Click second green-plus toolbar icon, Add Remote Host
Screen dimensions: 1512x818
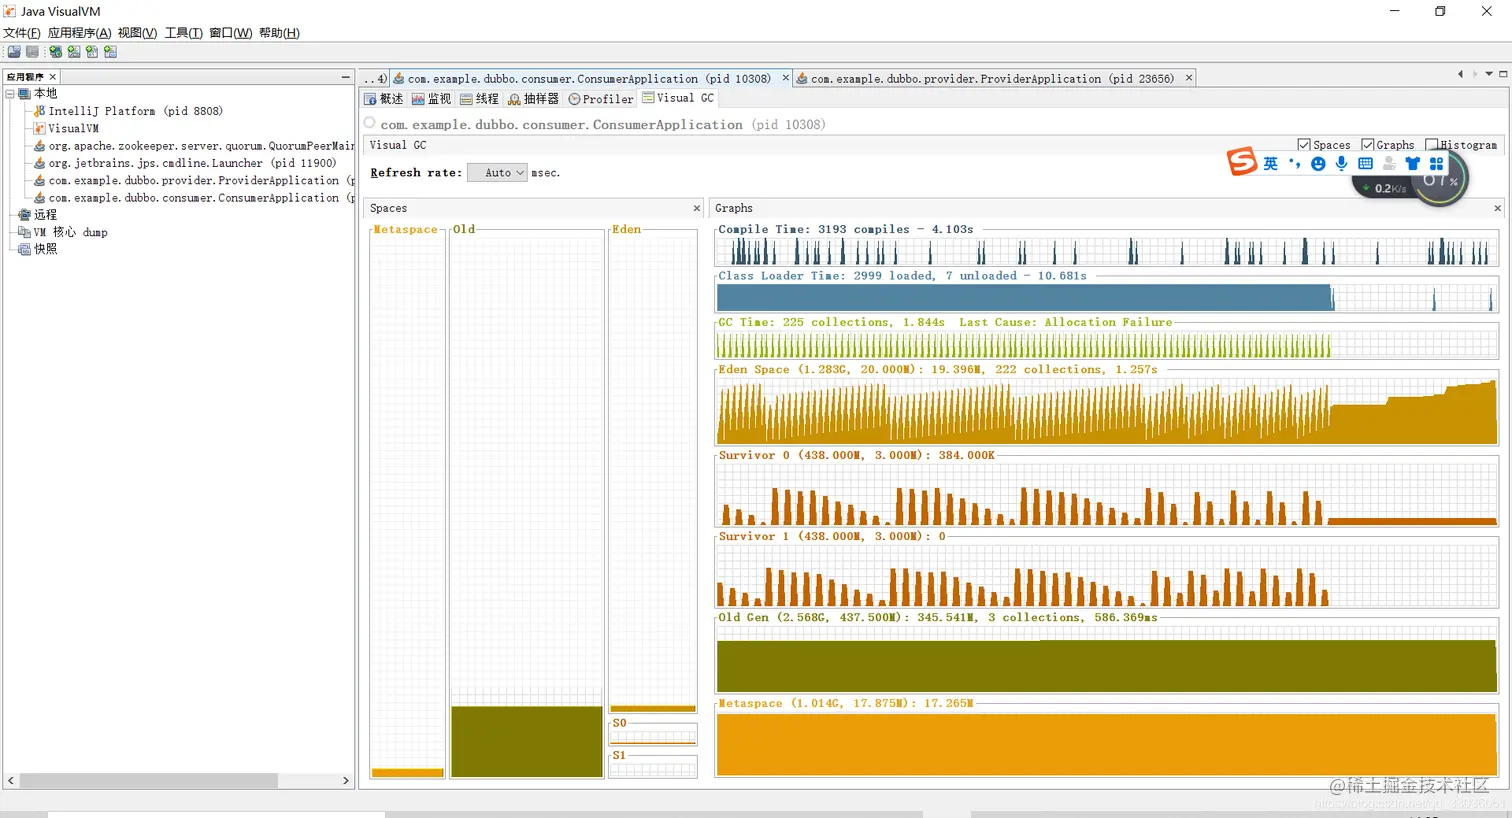coord(74,52)
